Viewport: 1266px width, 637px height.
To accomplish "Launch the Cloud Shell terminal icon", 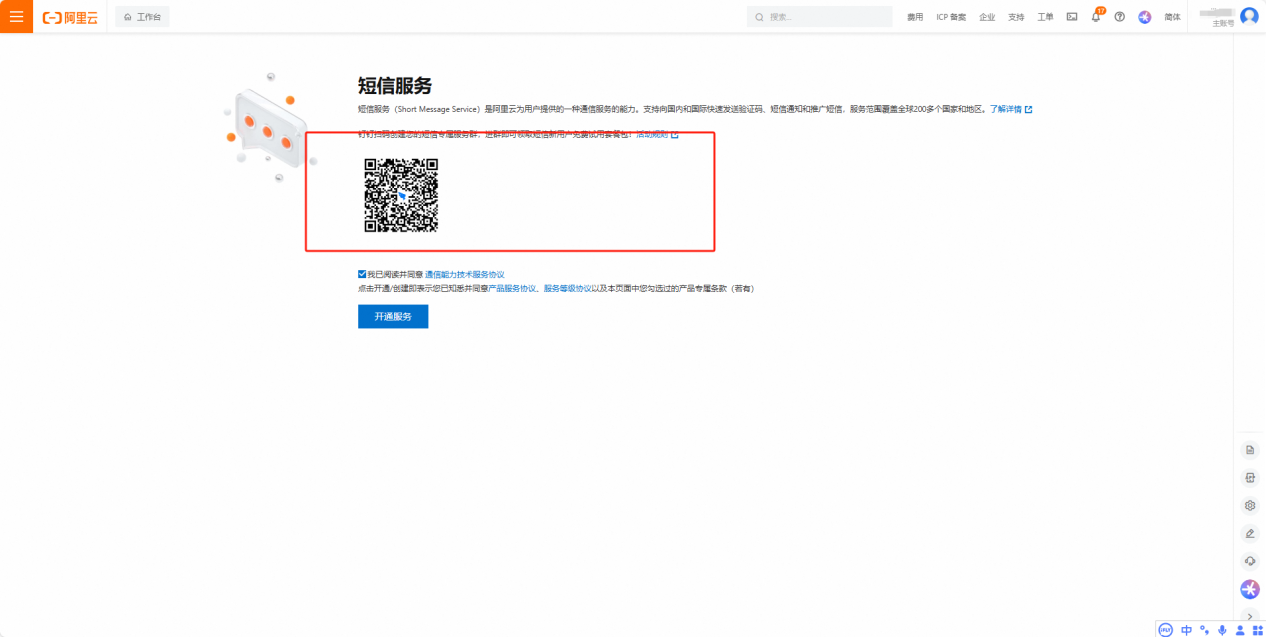I will 1072,17.
